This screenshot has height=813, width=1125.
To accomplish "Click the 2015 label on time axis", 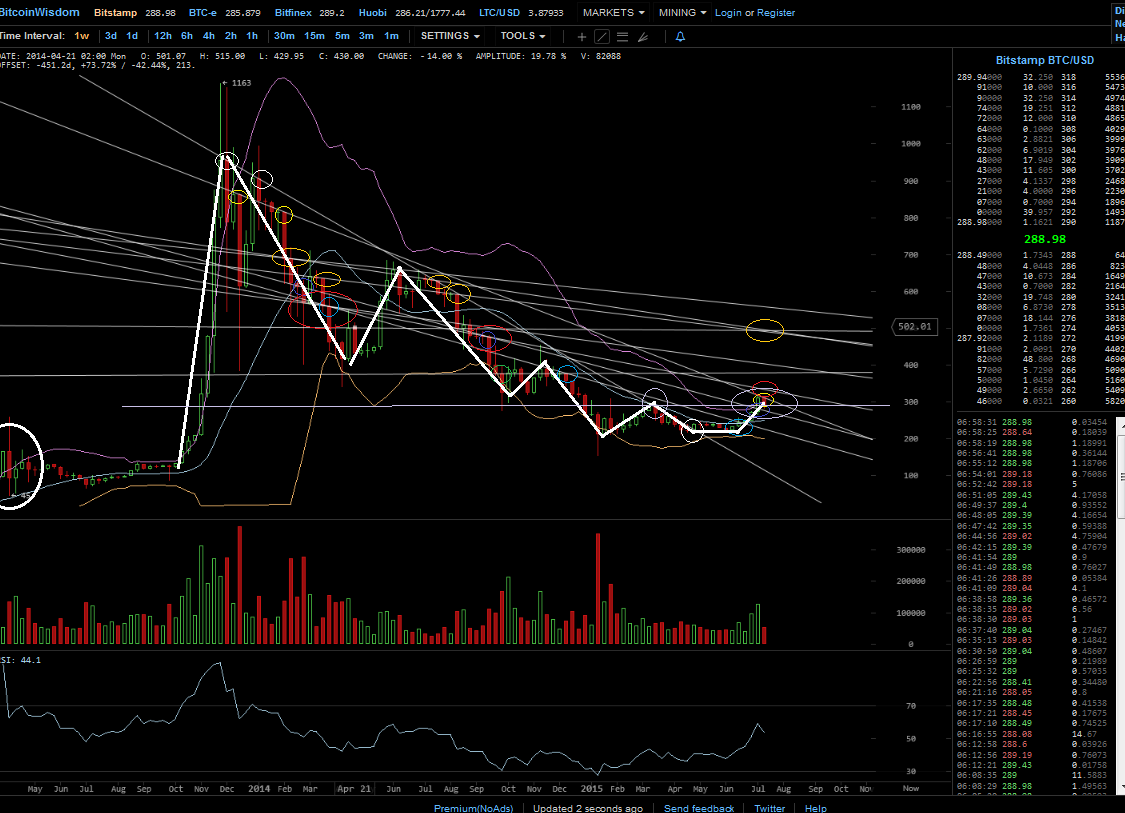I will pyautogui.click(x=592, y=789).
